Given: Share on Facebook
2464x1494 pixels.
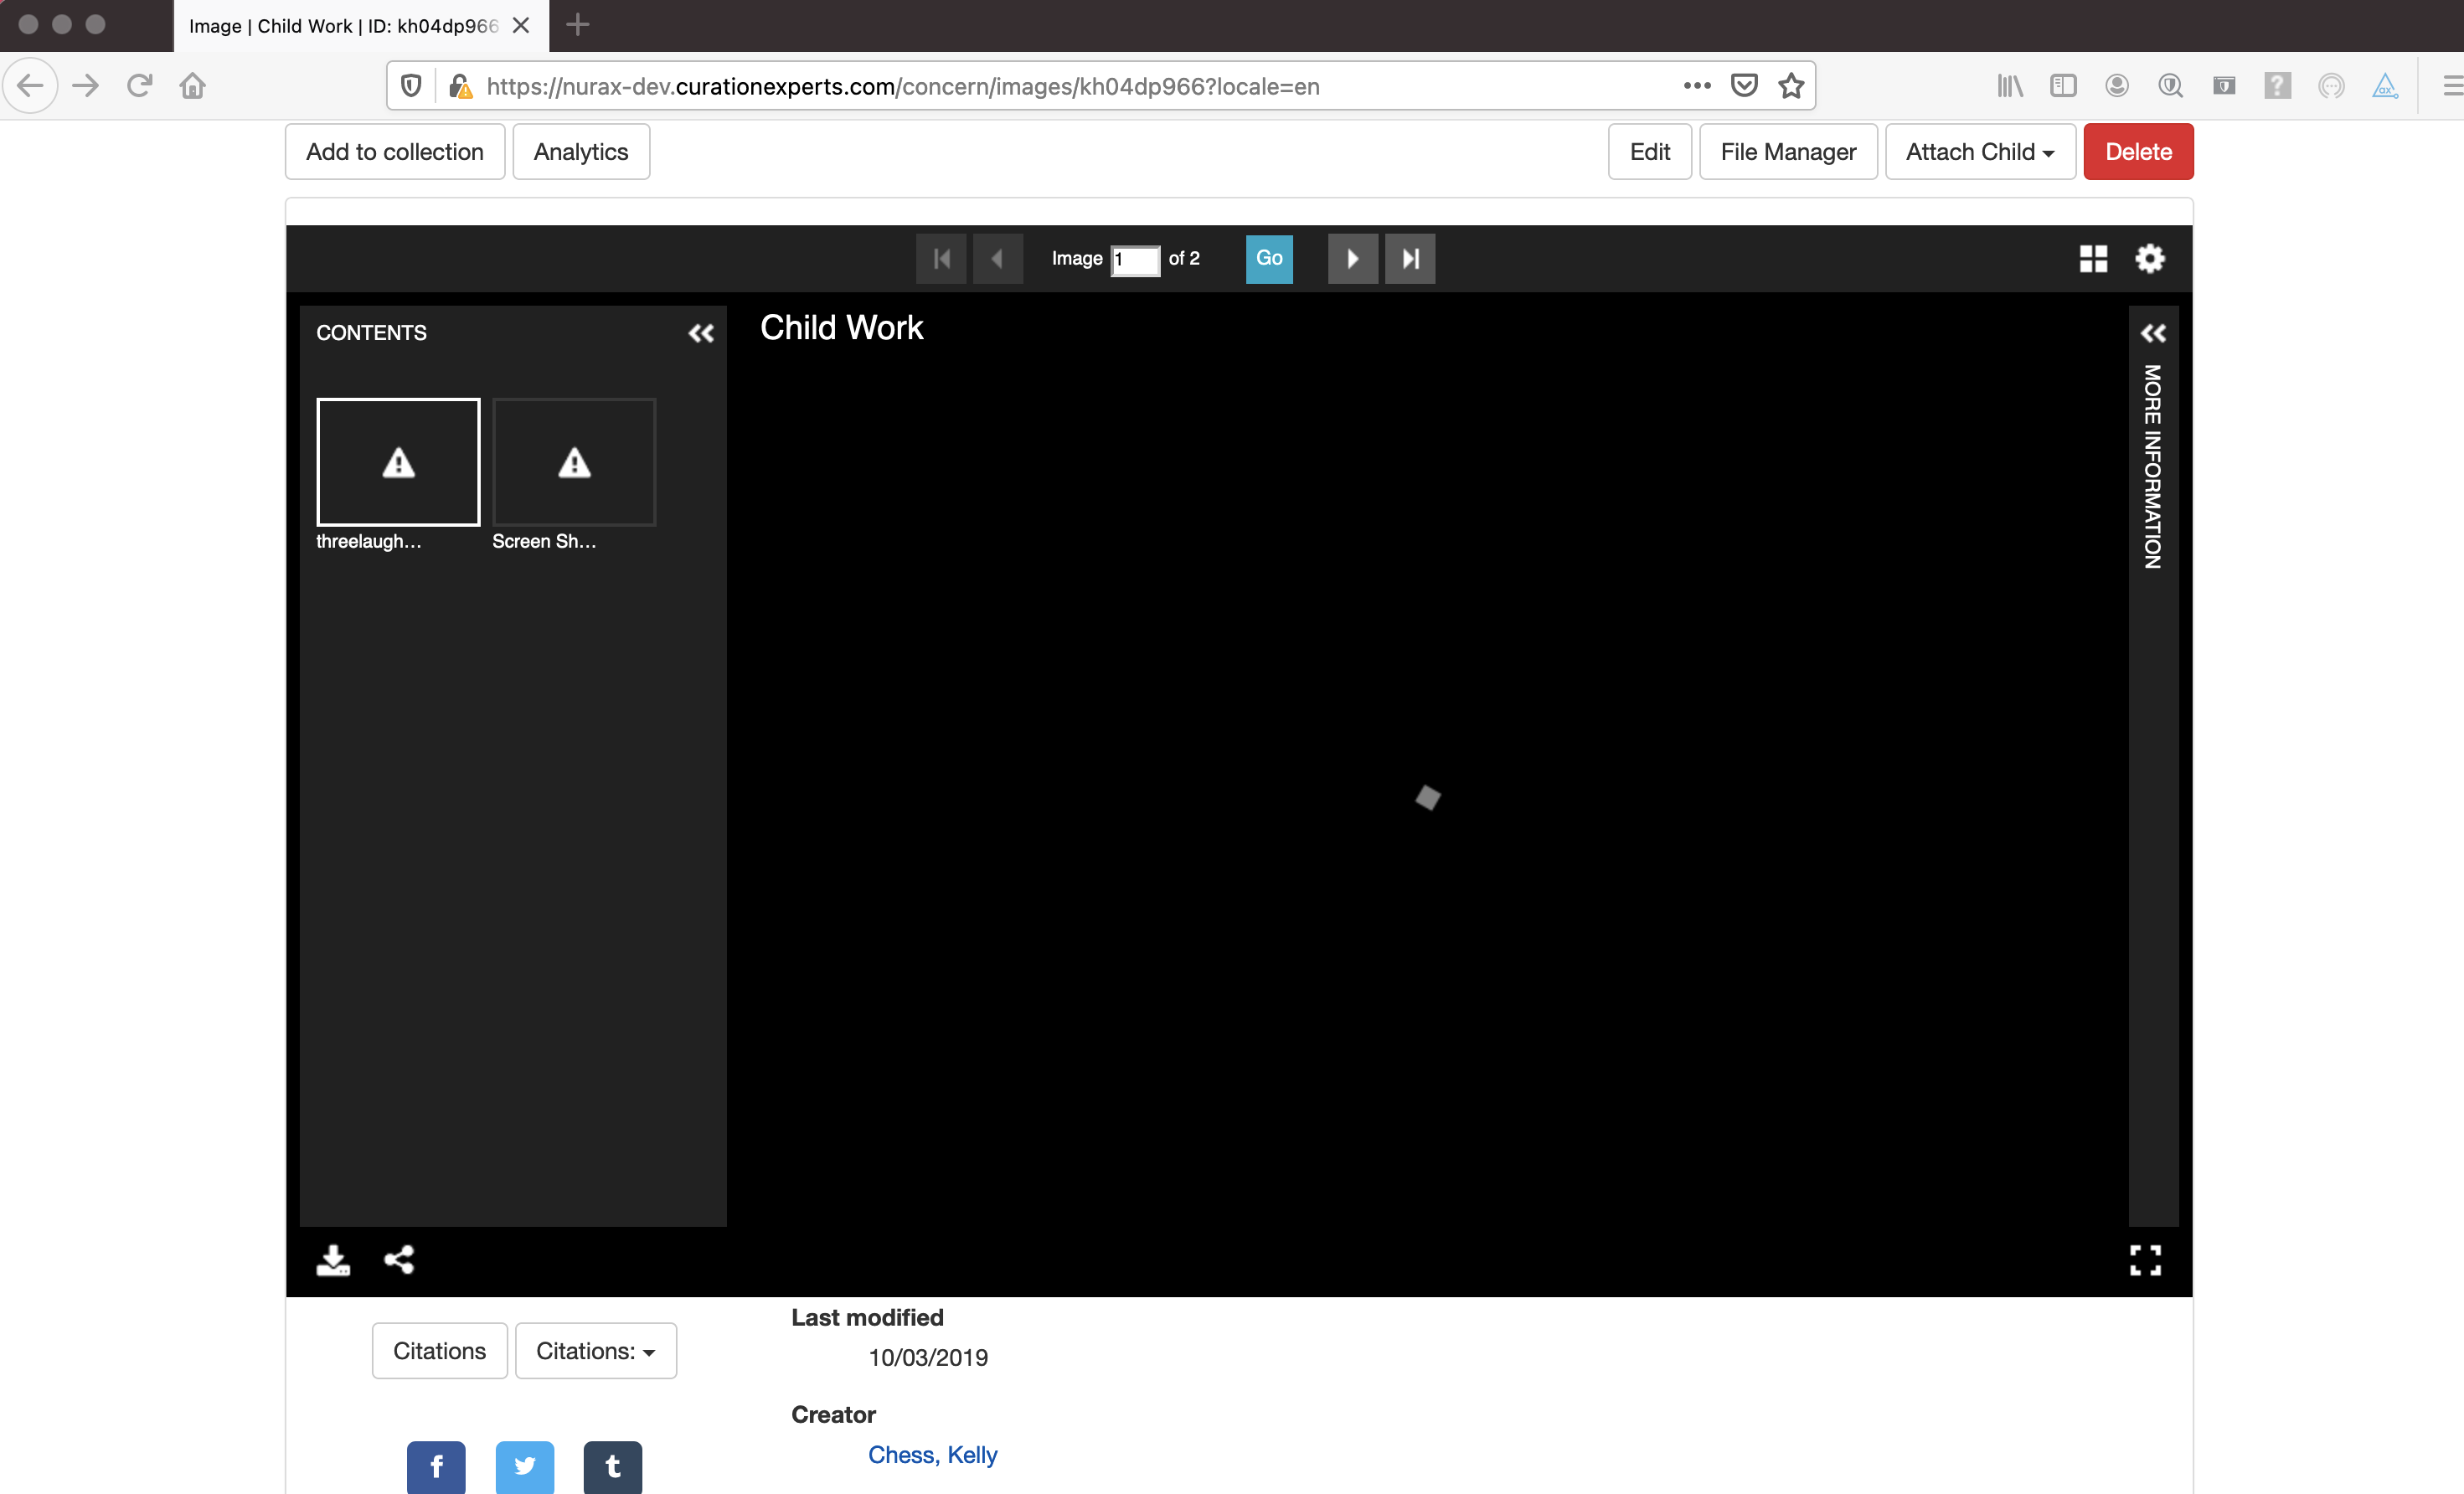Looking at the screenshot, I should pos(436,1467).
